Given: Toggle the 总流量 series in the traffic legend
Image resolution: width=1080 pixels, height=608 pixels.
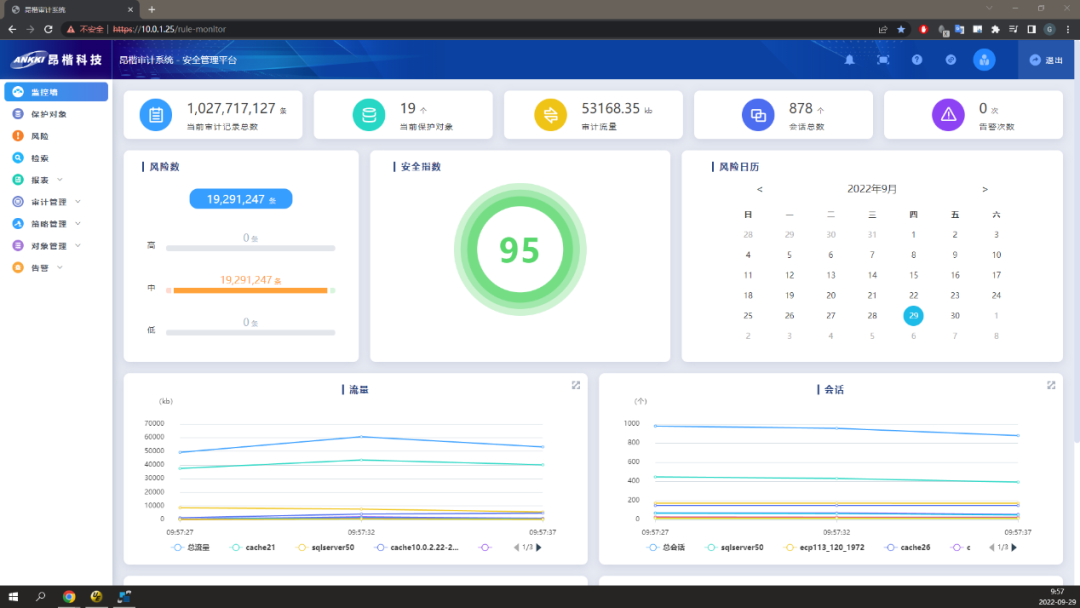Looking at the screenshot, I should 191,547.
